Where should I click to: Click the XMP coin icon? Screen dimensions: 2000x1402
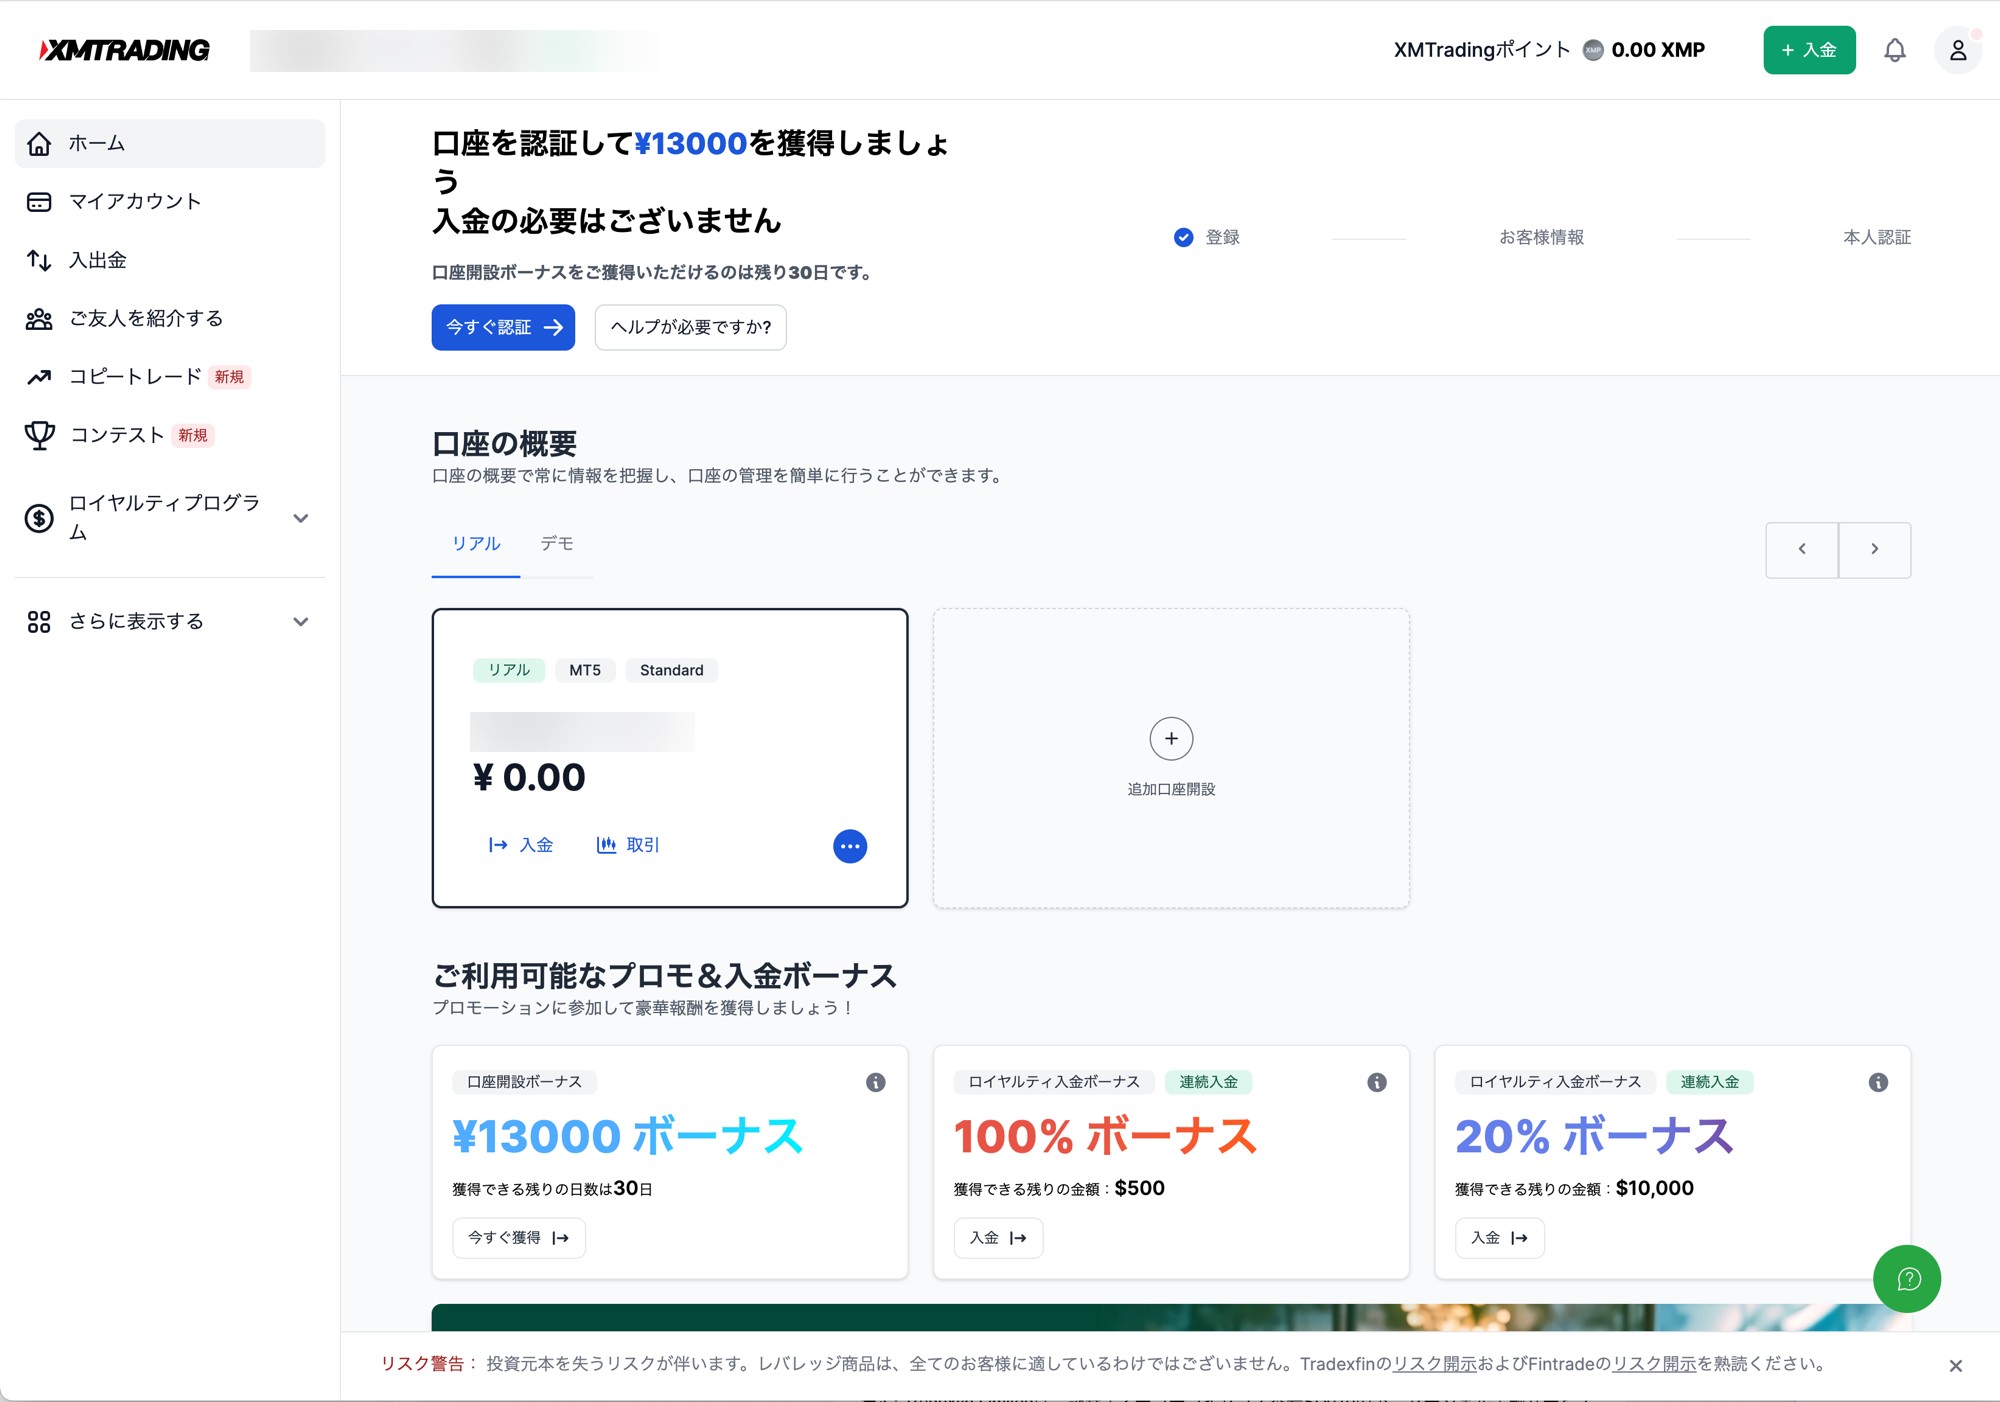pos(1593,50)
